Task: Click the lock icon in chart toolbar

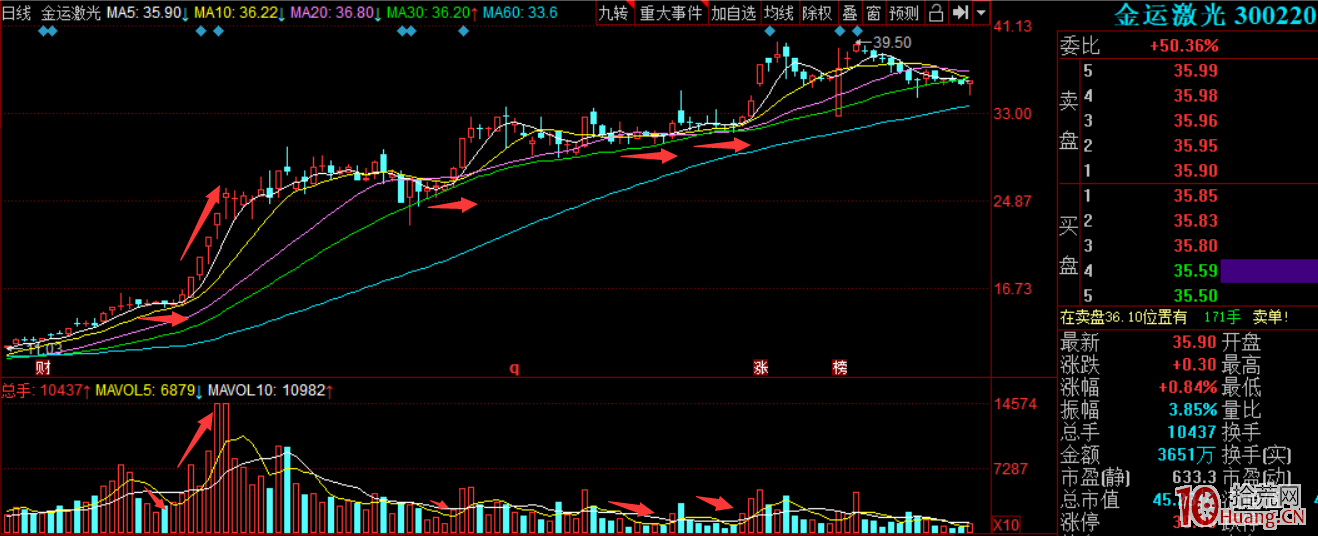Action: pyautogui.click(x=935, y=13)
